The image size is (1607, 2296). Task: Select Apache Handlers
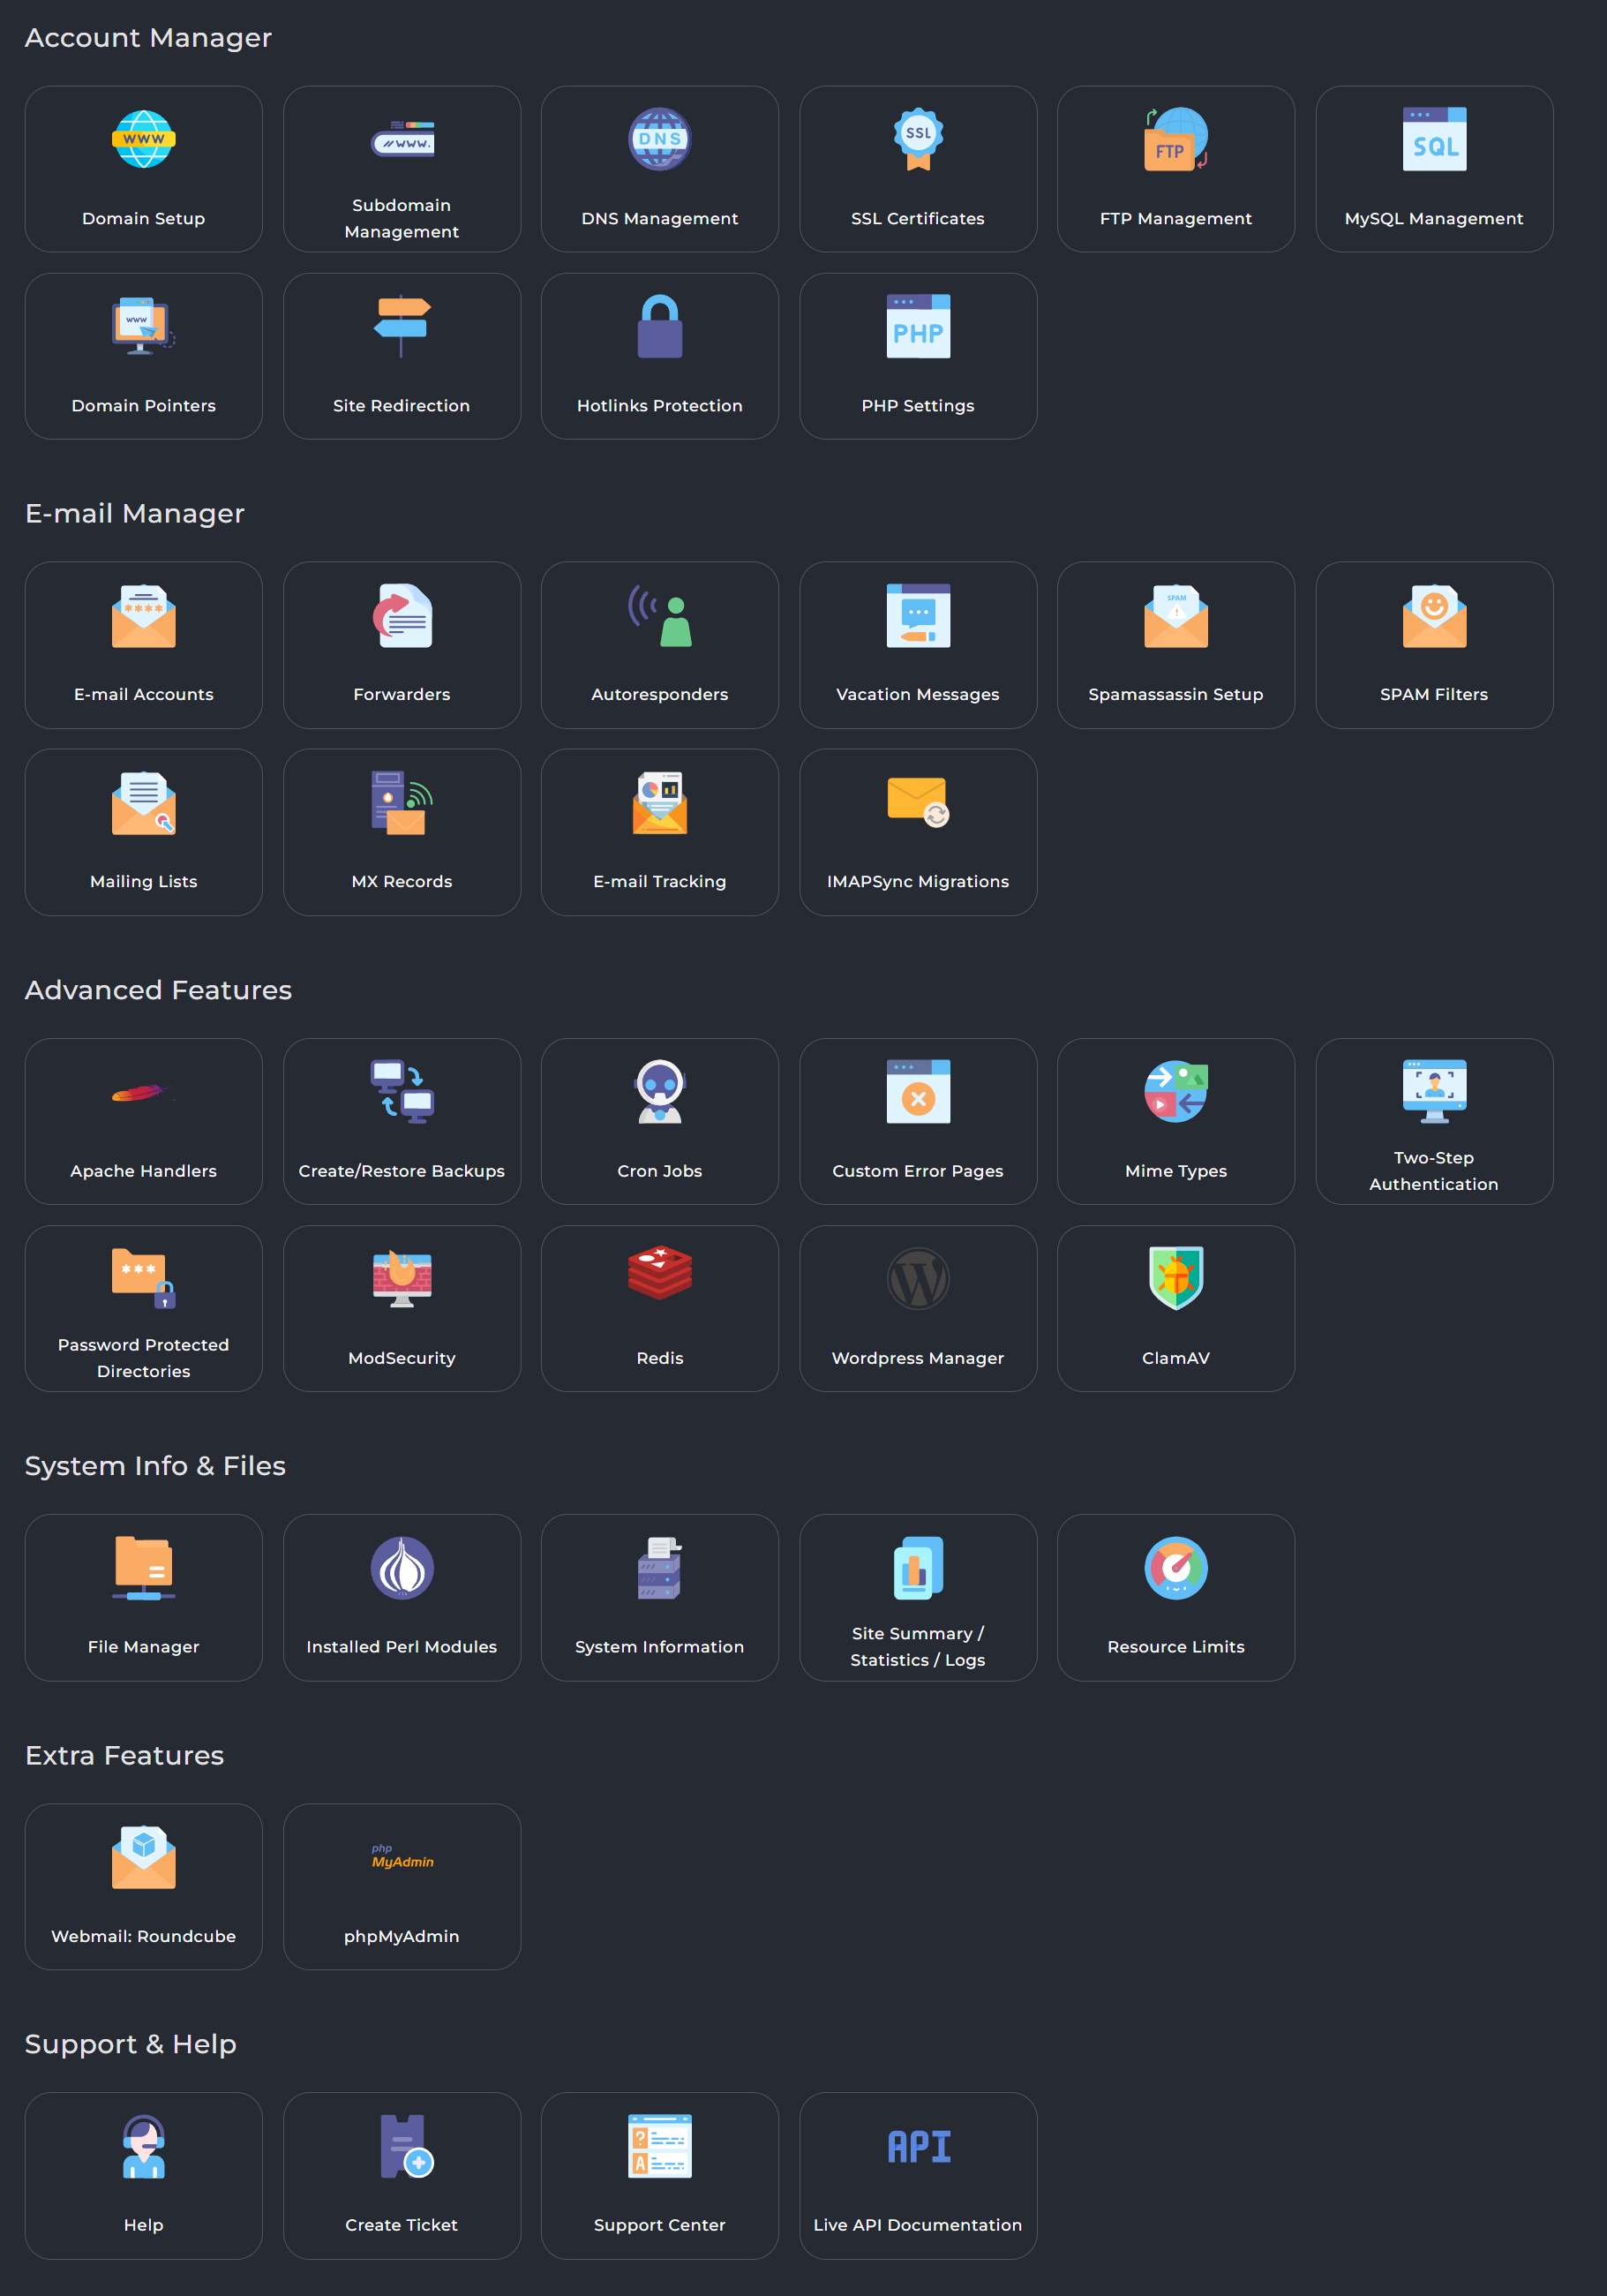pyautogui.click(x=143, y=1121)
